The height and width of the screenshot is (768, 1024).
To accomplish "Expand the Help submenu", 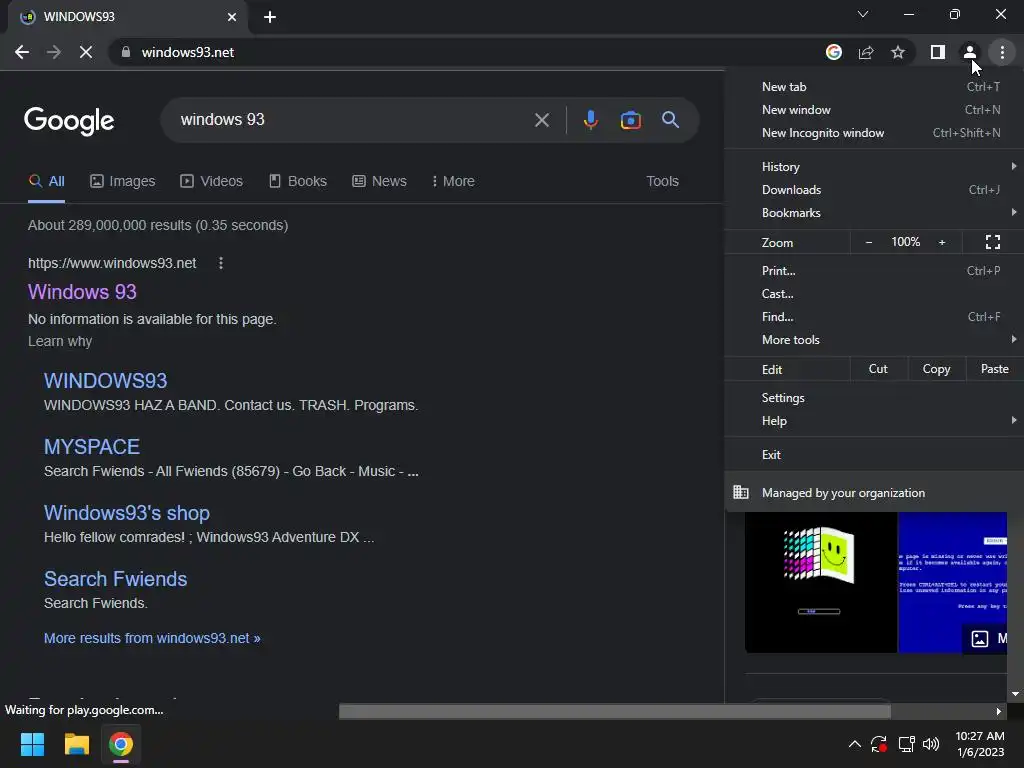I will tap(874, 421).
